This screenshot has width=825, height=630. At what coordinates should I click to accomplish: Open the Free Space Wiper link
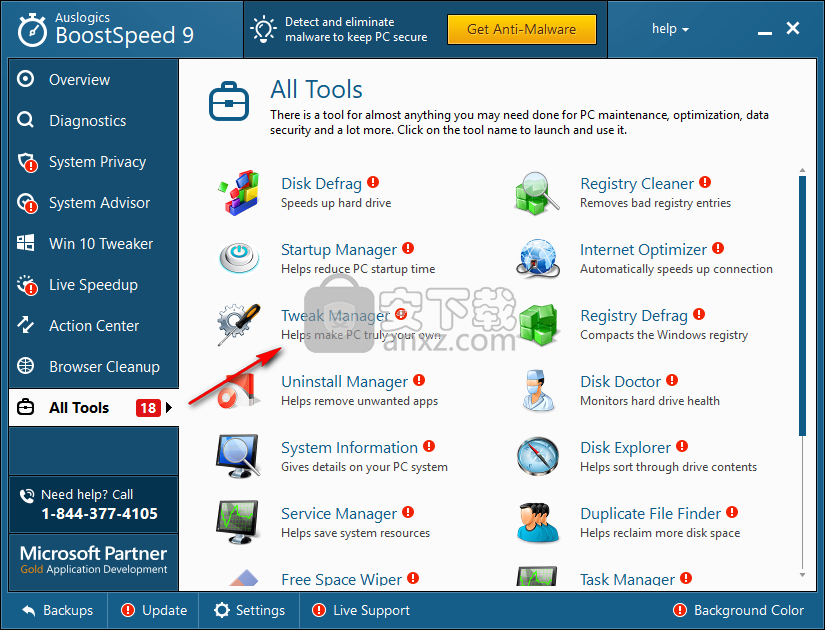click(x=341, y=579)
